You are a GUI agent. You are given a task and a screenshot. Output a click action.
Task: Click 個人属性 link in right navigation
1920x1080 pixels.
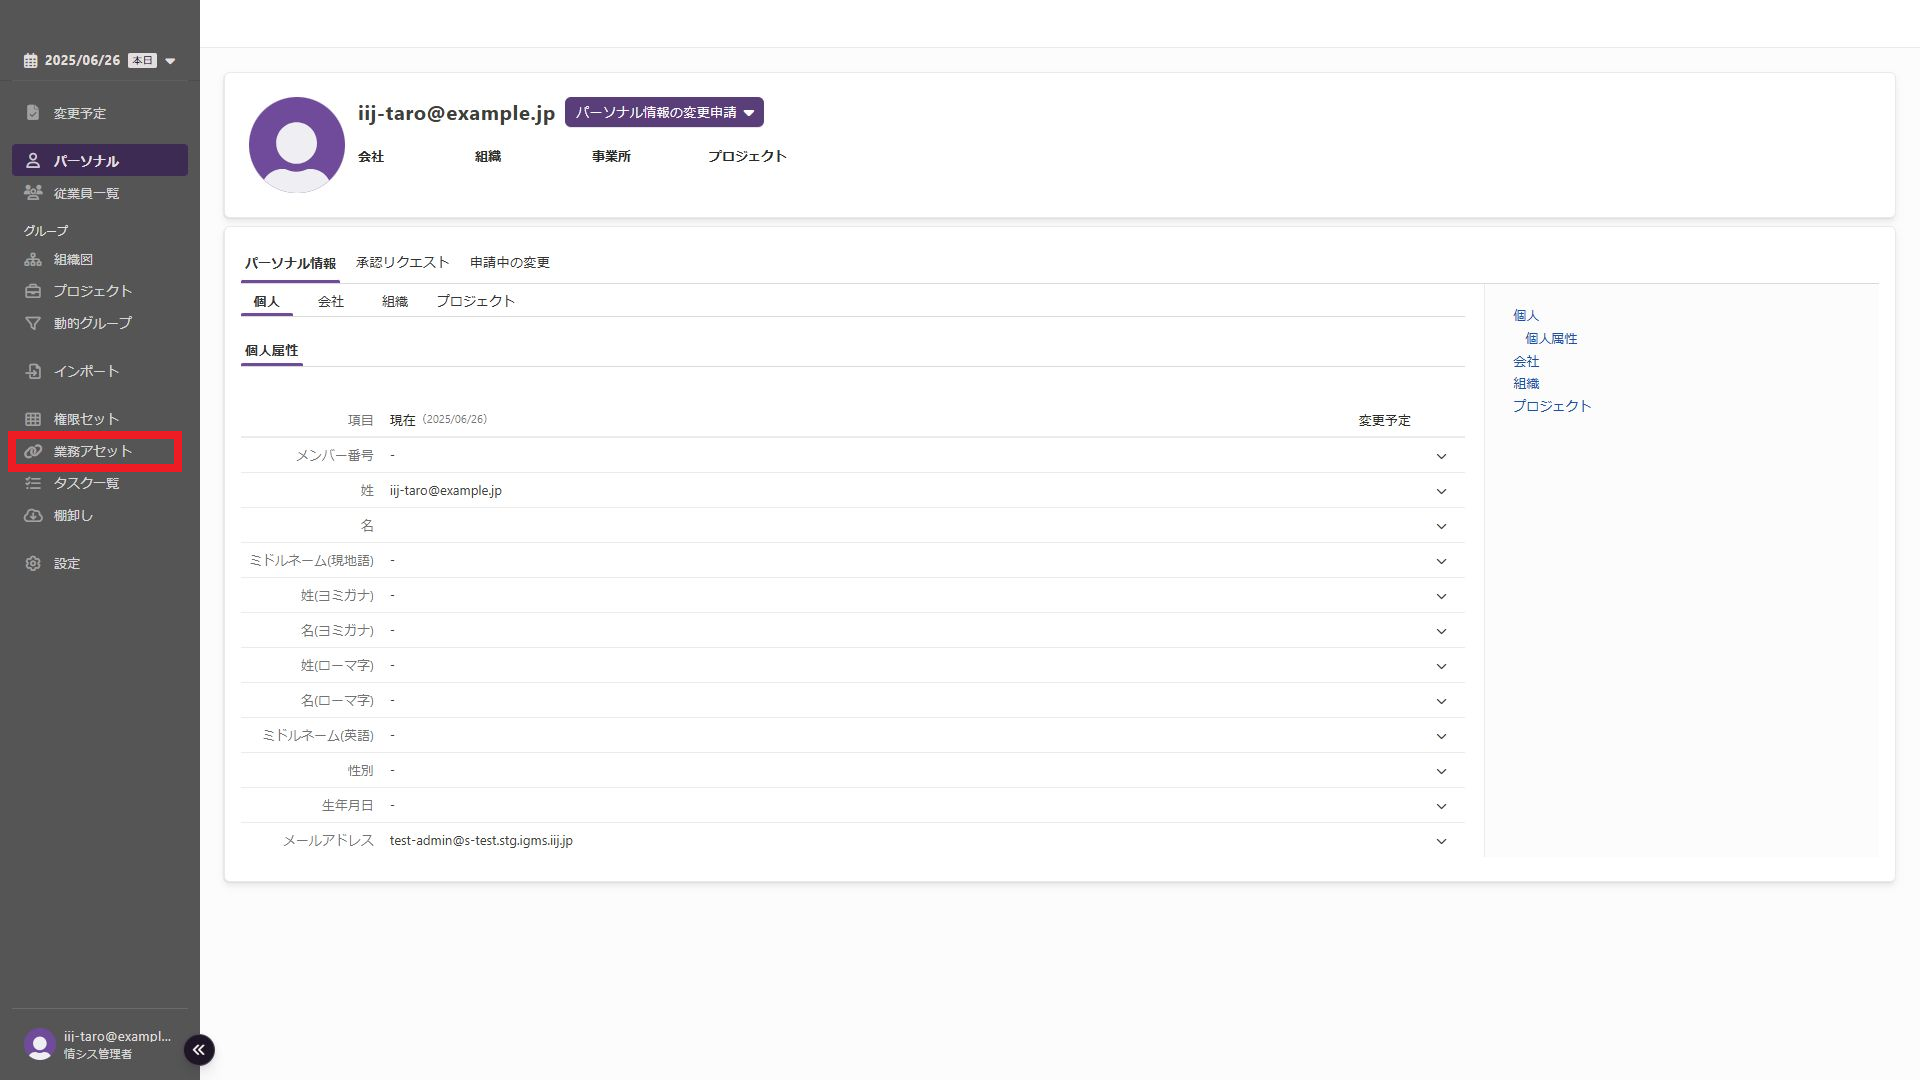1551,338
